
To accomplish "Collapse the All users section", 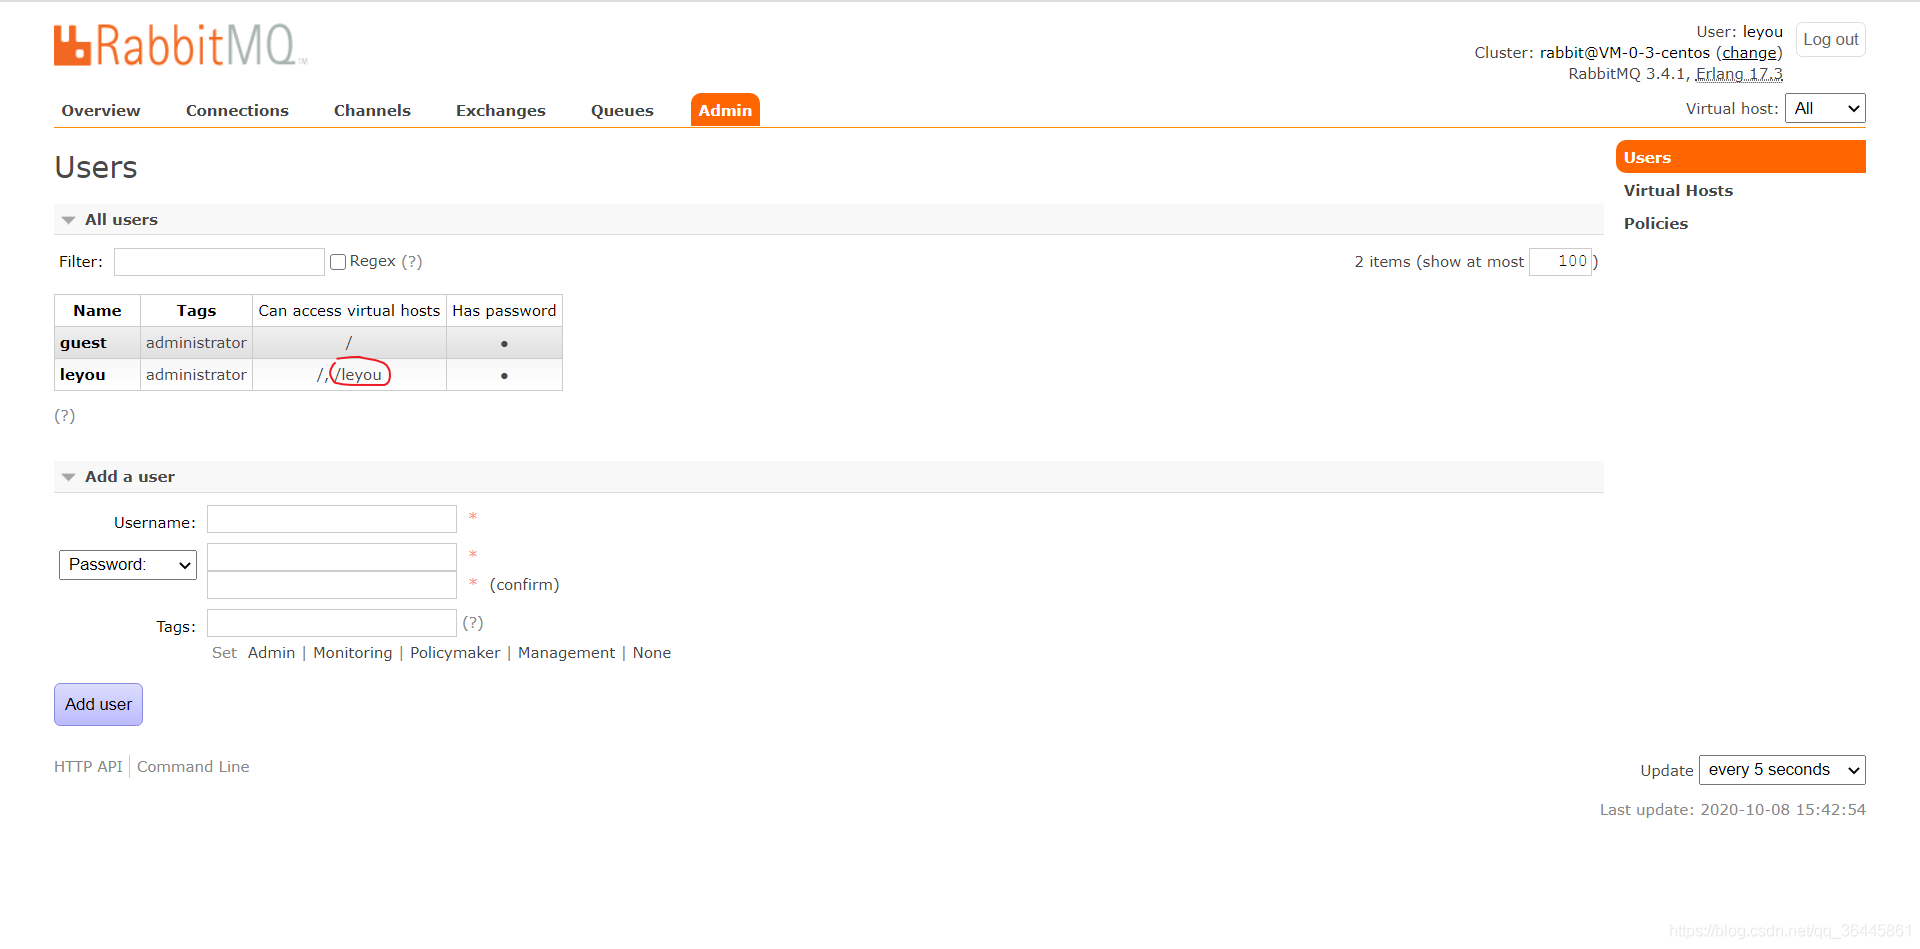I will coord(68,219).
